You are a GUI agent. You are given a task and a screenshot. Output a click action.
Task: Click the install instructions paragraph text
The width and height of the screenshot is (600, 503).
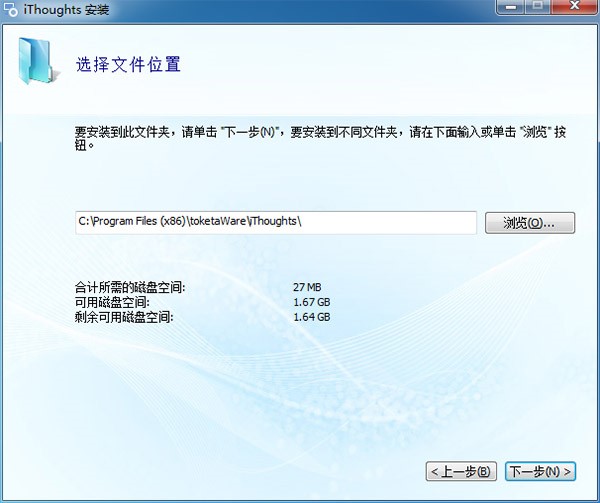[x=320, y=138]
